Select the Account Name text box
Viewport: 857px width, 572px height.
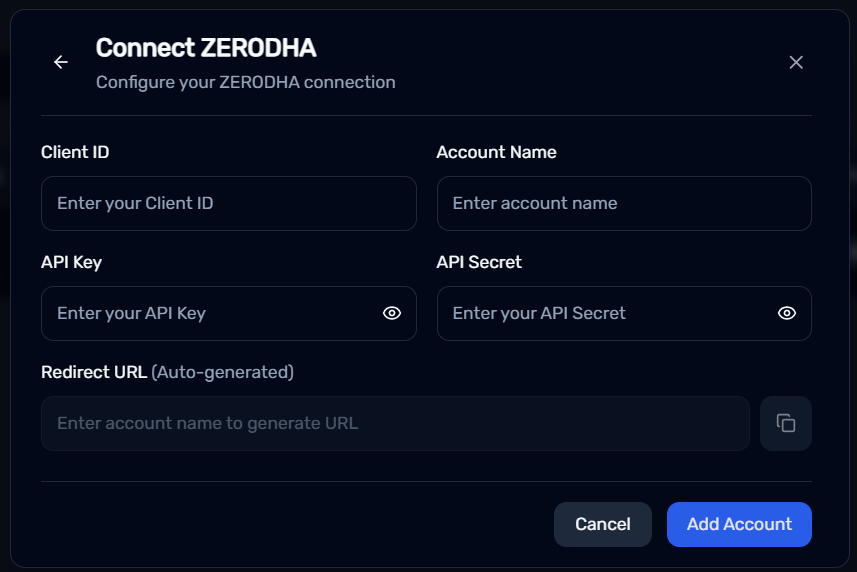click(624, 203)
